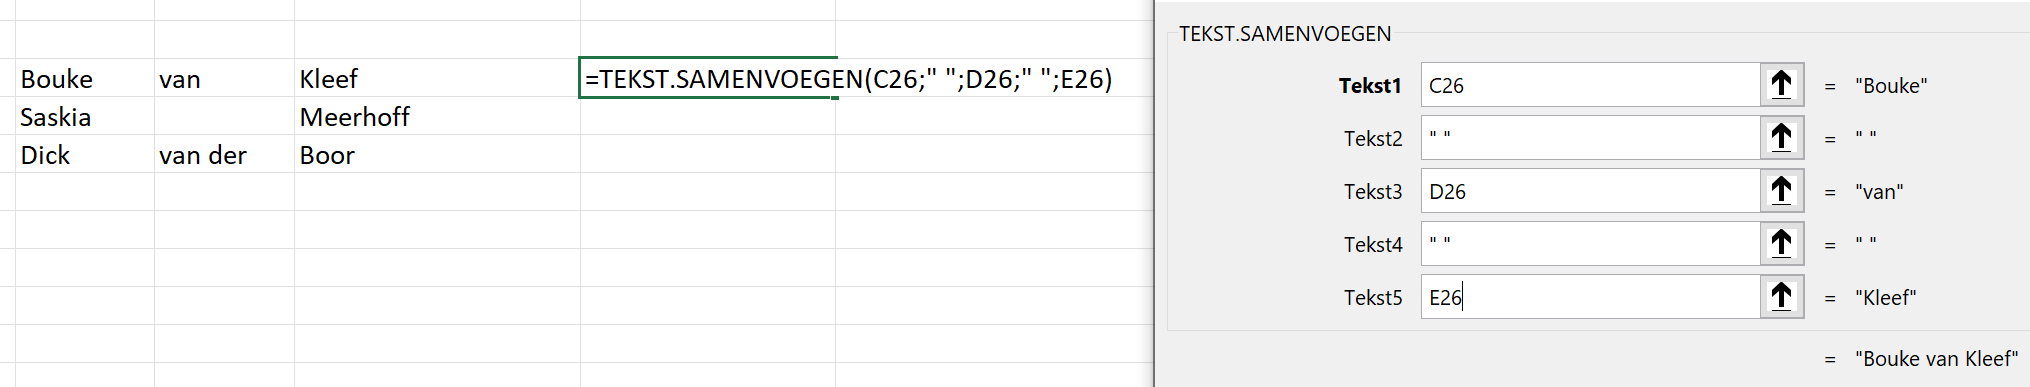Image resolution: width=2030 pixels, height=387 pixels.
Task: Click the Tekst3 range selector arrow icon
Action: tap(1781, 191)
